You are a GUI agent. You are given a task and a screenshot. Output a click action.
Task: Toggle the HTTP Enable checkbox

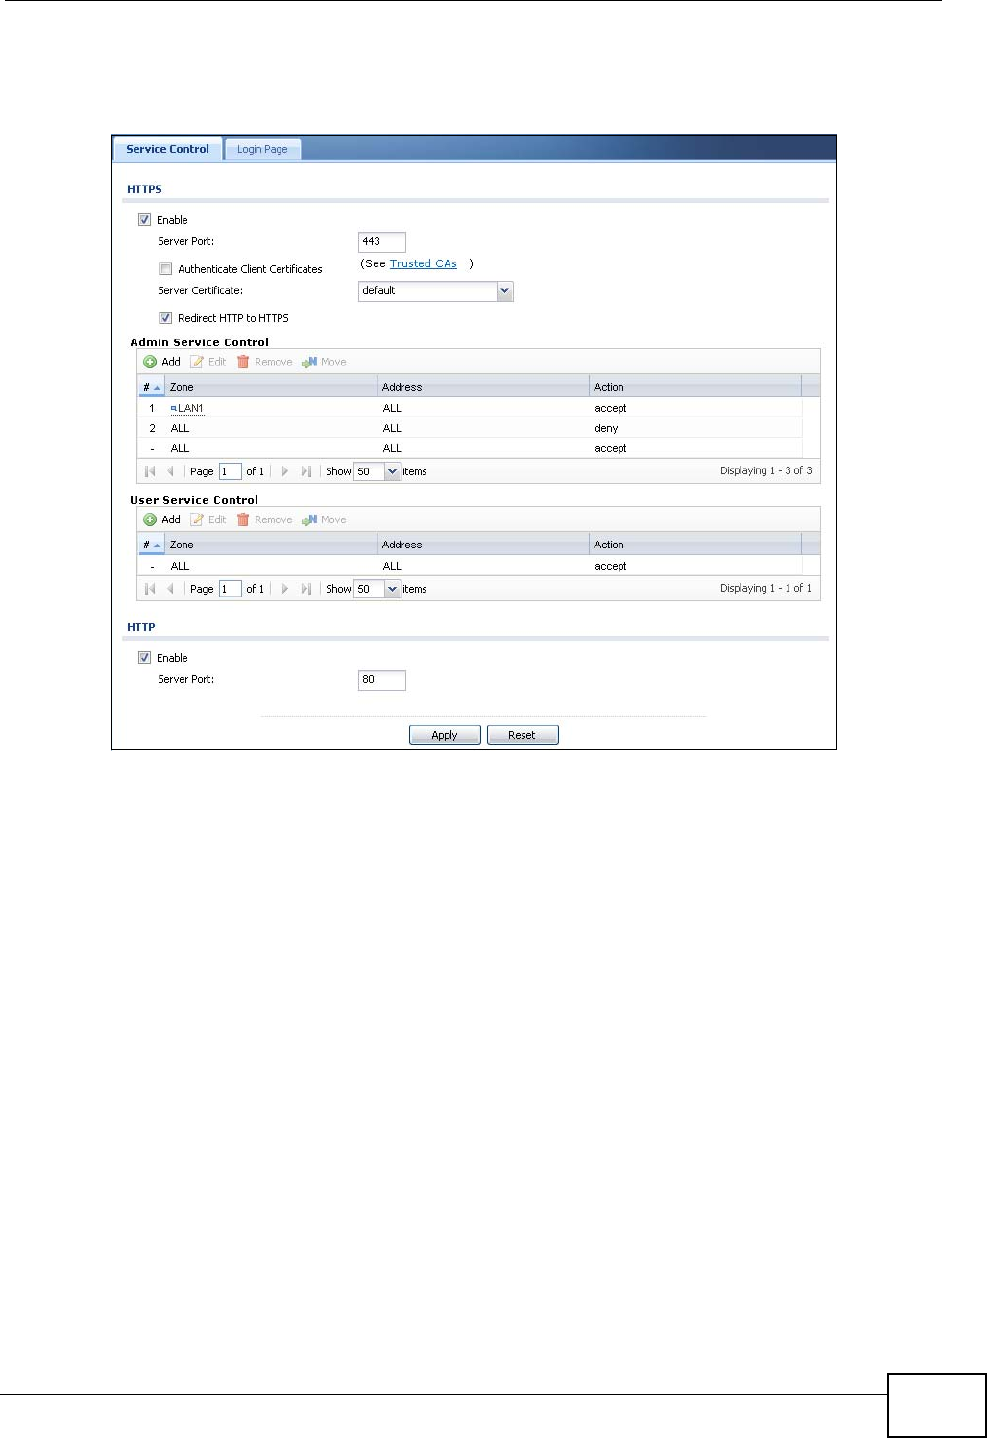[144, 658]
